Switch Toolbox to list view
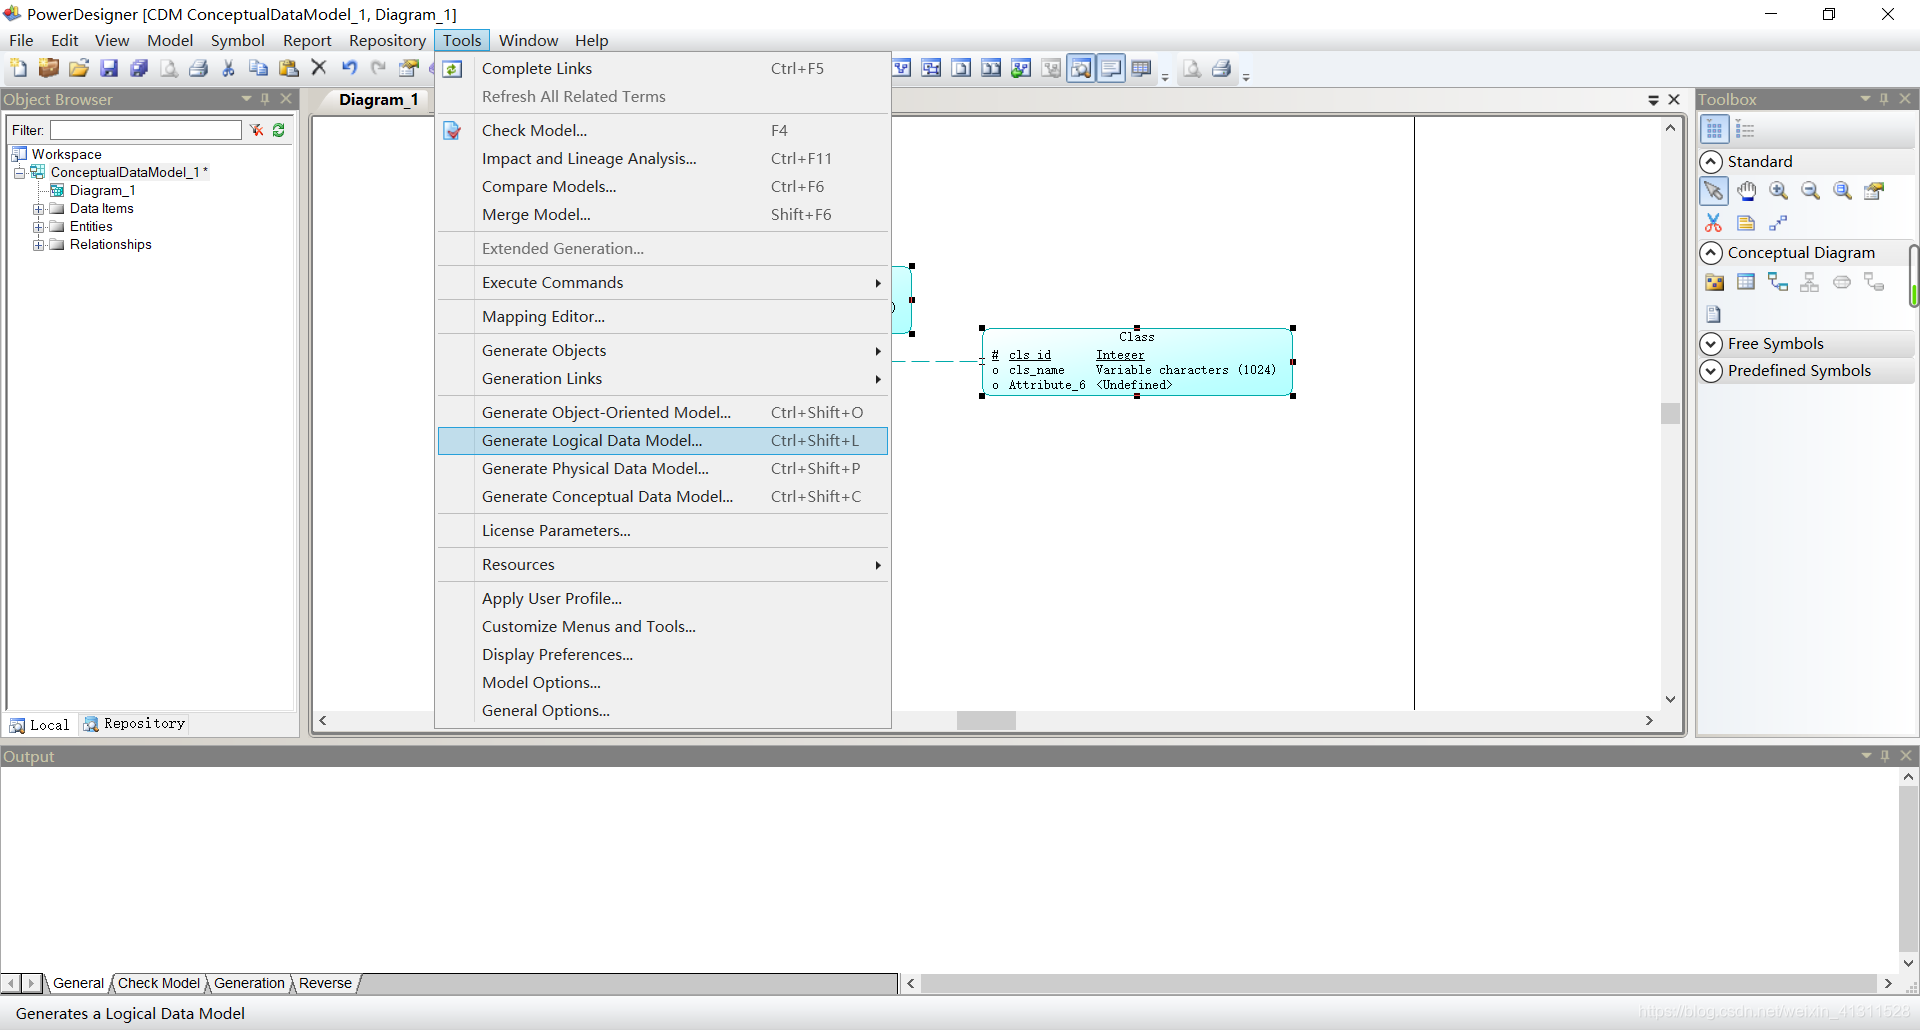1920x1030 pixels. [1745, 129]
